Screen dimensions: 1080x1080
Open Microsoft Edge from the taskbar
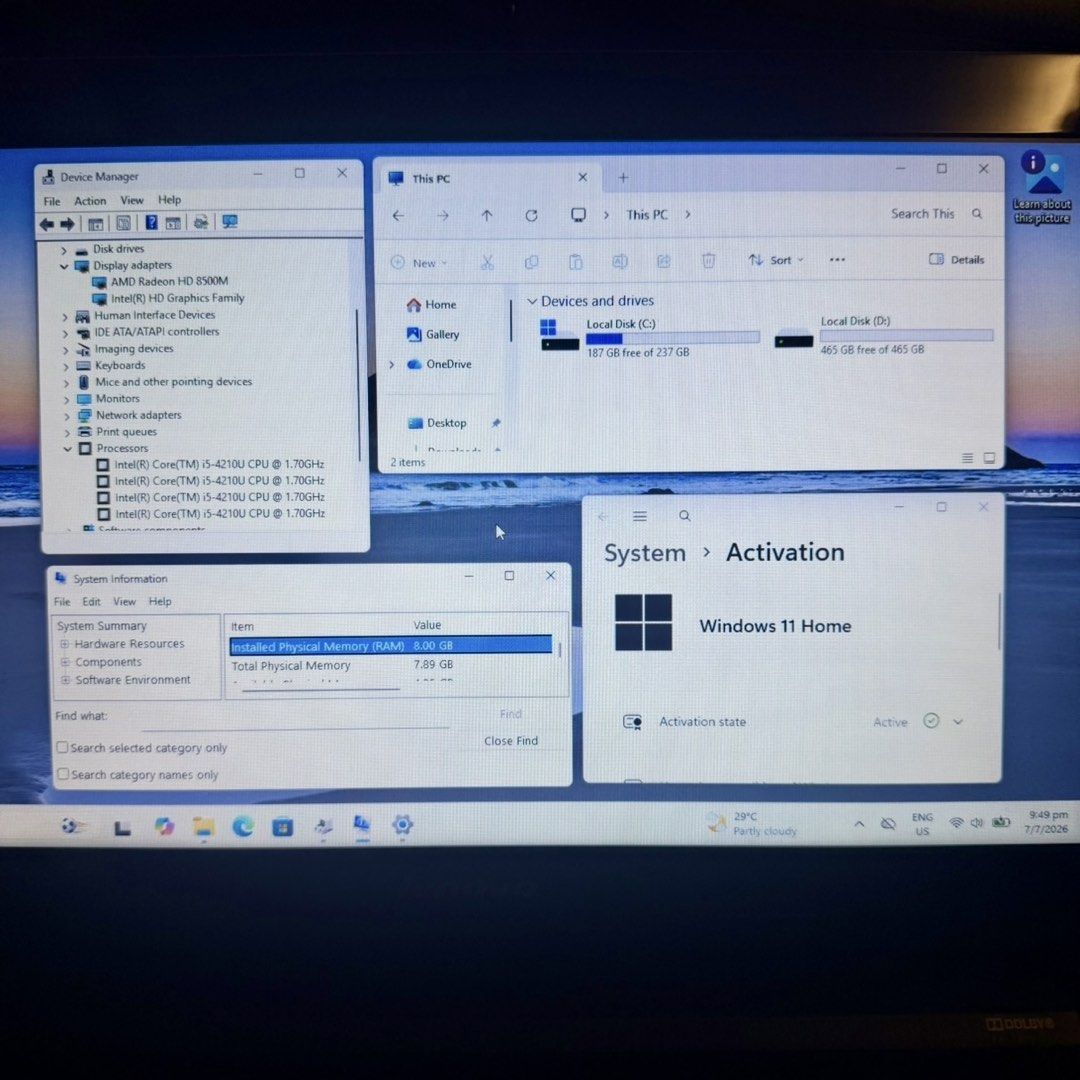(242, 825)
